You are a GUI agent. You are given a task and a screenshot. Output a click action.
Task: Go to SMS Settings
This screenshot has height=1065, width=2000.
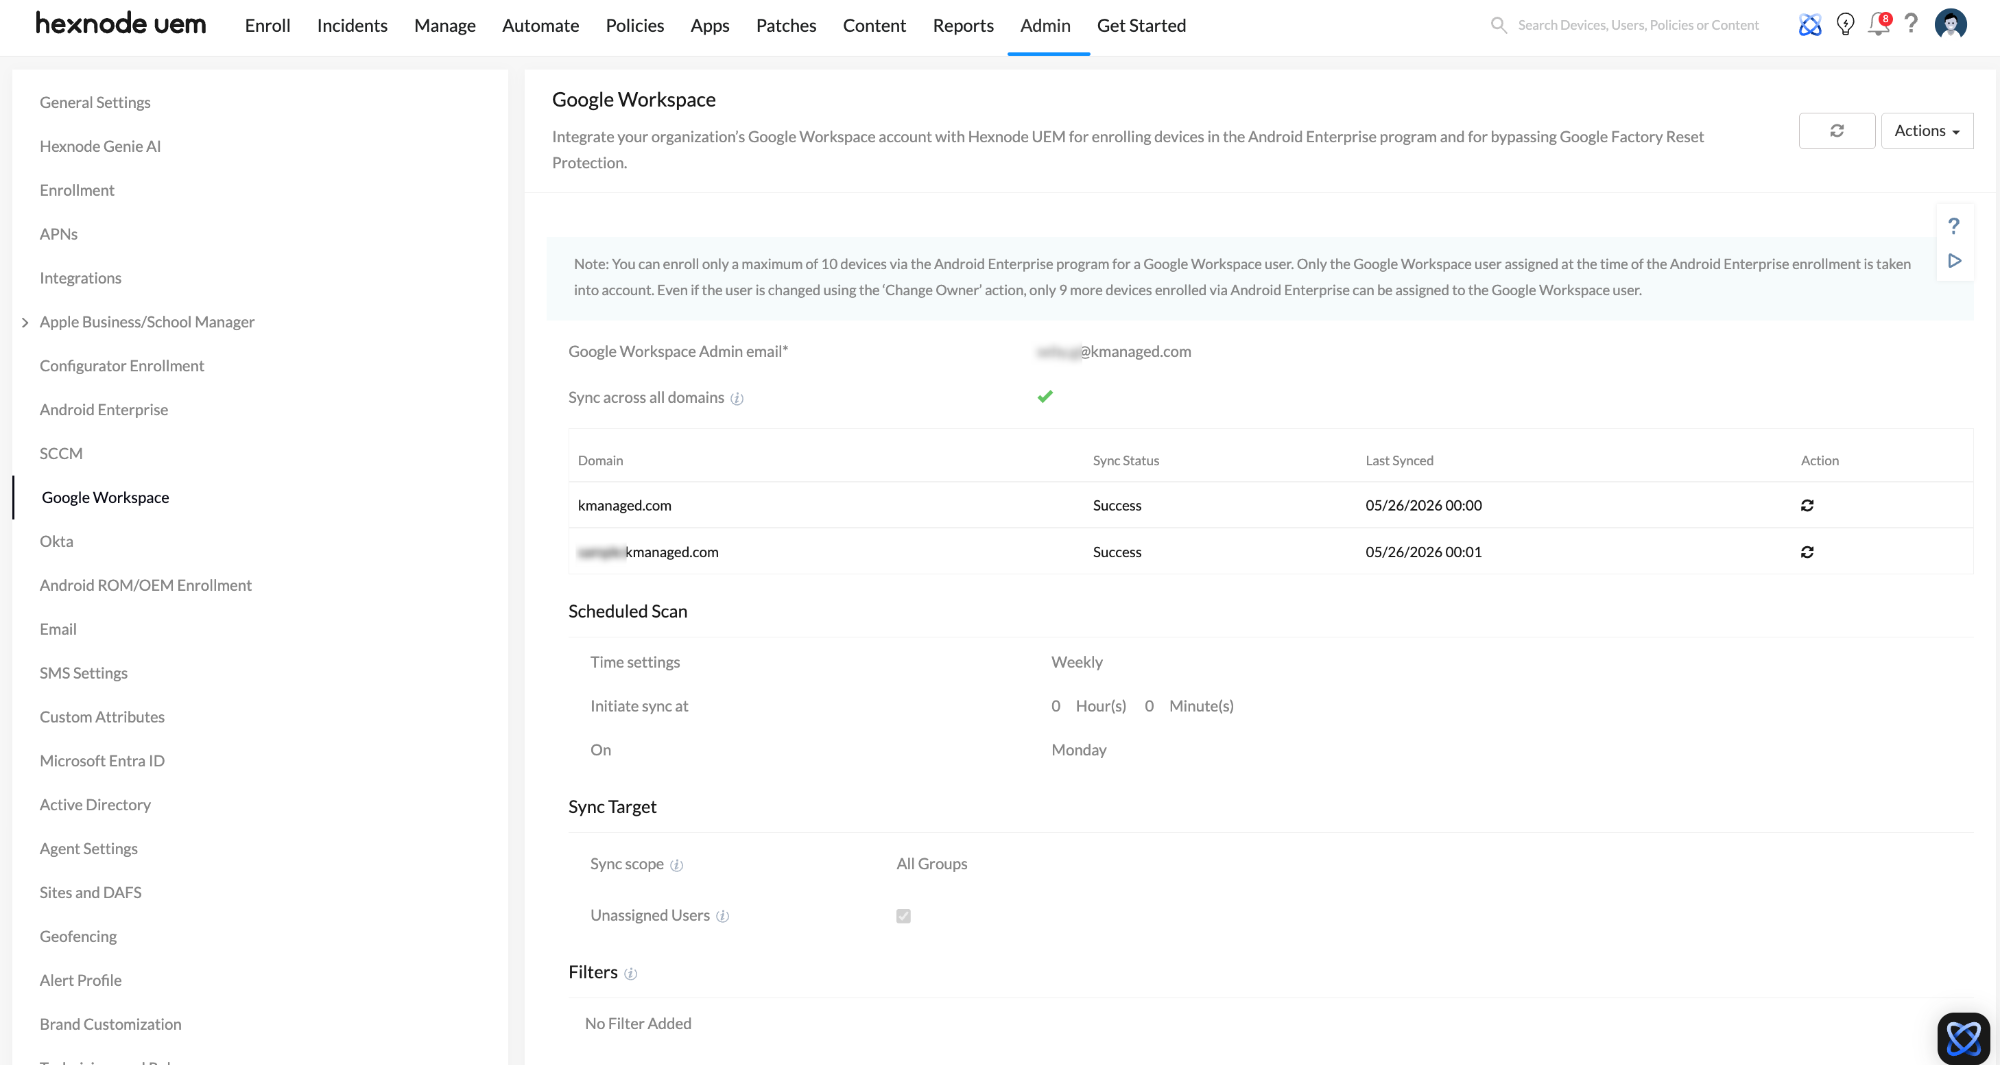pos(84,674)
